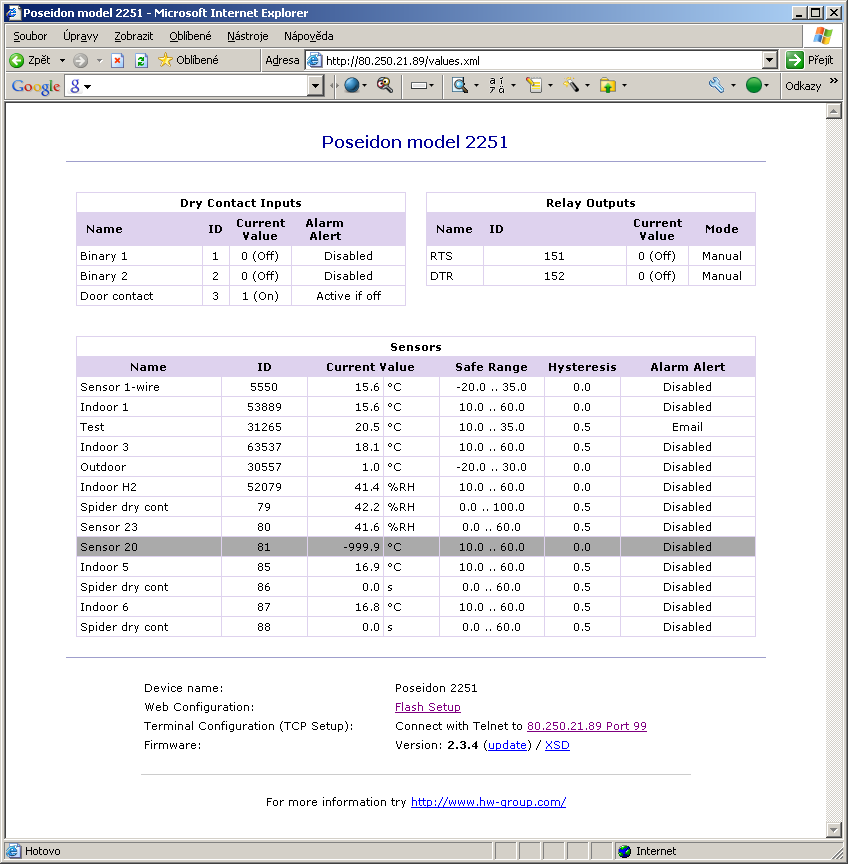Click the 'Binary 1' input name
848x864 pixels.
pos(104,256)
